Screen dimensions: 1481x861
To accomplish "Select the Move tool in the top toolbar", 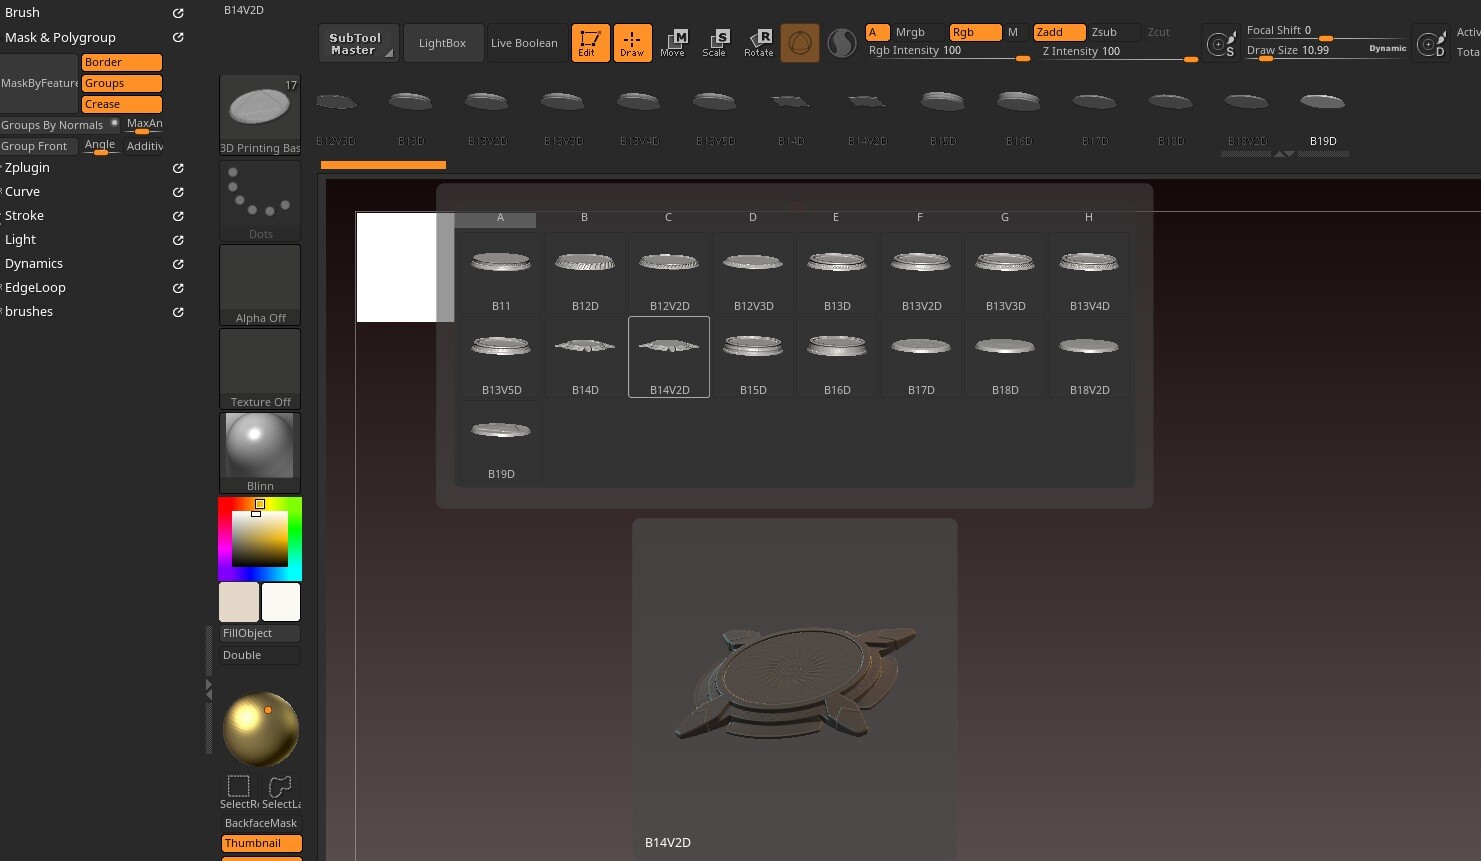I will pyautogui.click(x=674, y=42).
